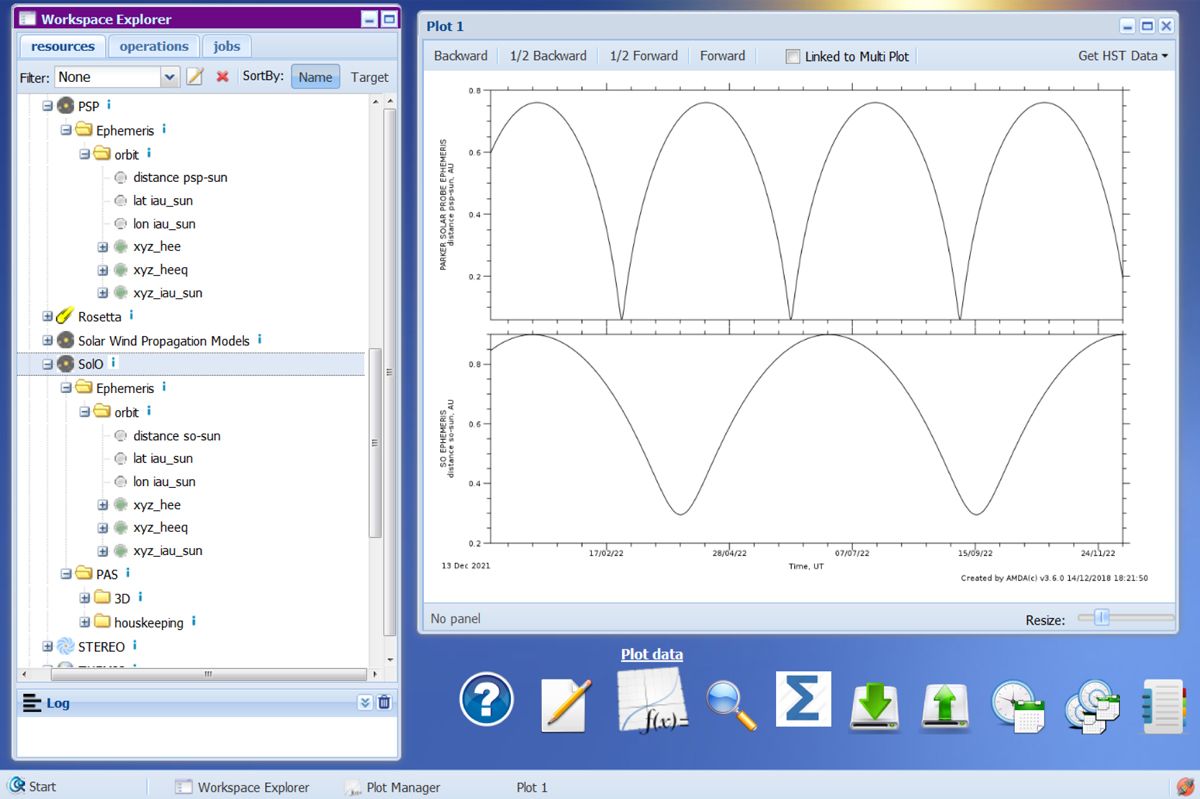Toggle SortBy Target button
This screenshot has width=1200, height=799.
click(x=369, y=77)
